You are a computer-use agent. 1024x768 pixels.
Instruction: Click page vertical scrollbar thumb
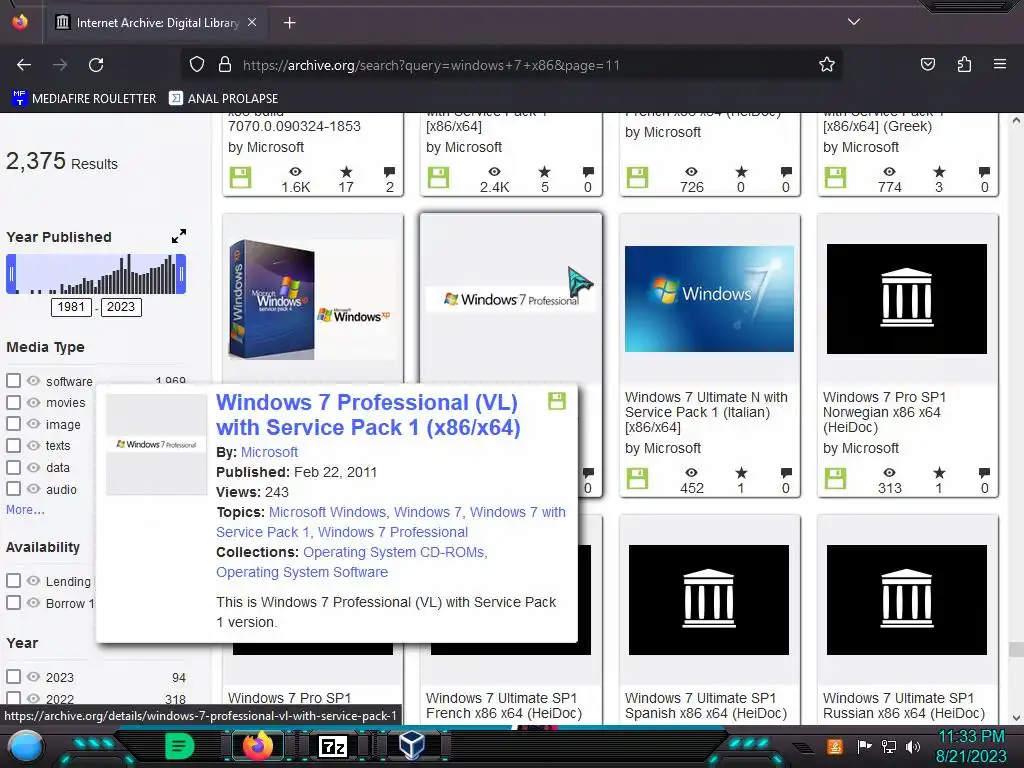point(1016,649)
